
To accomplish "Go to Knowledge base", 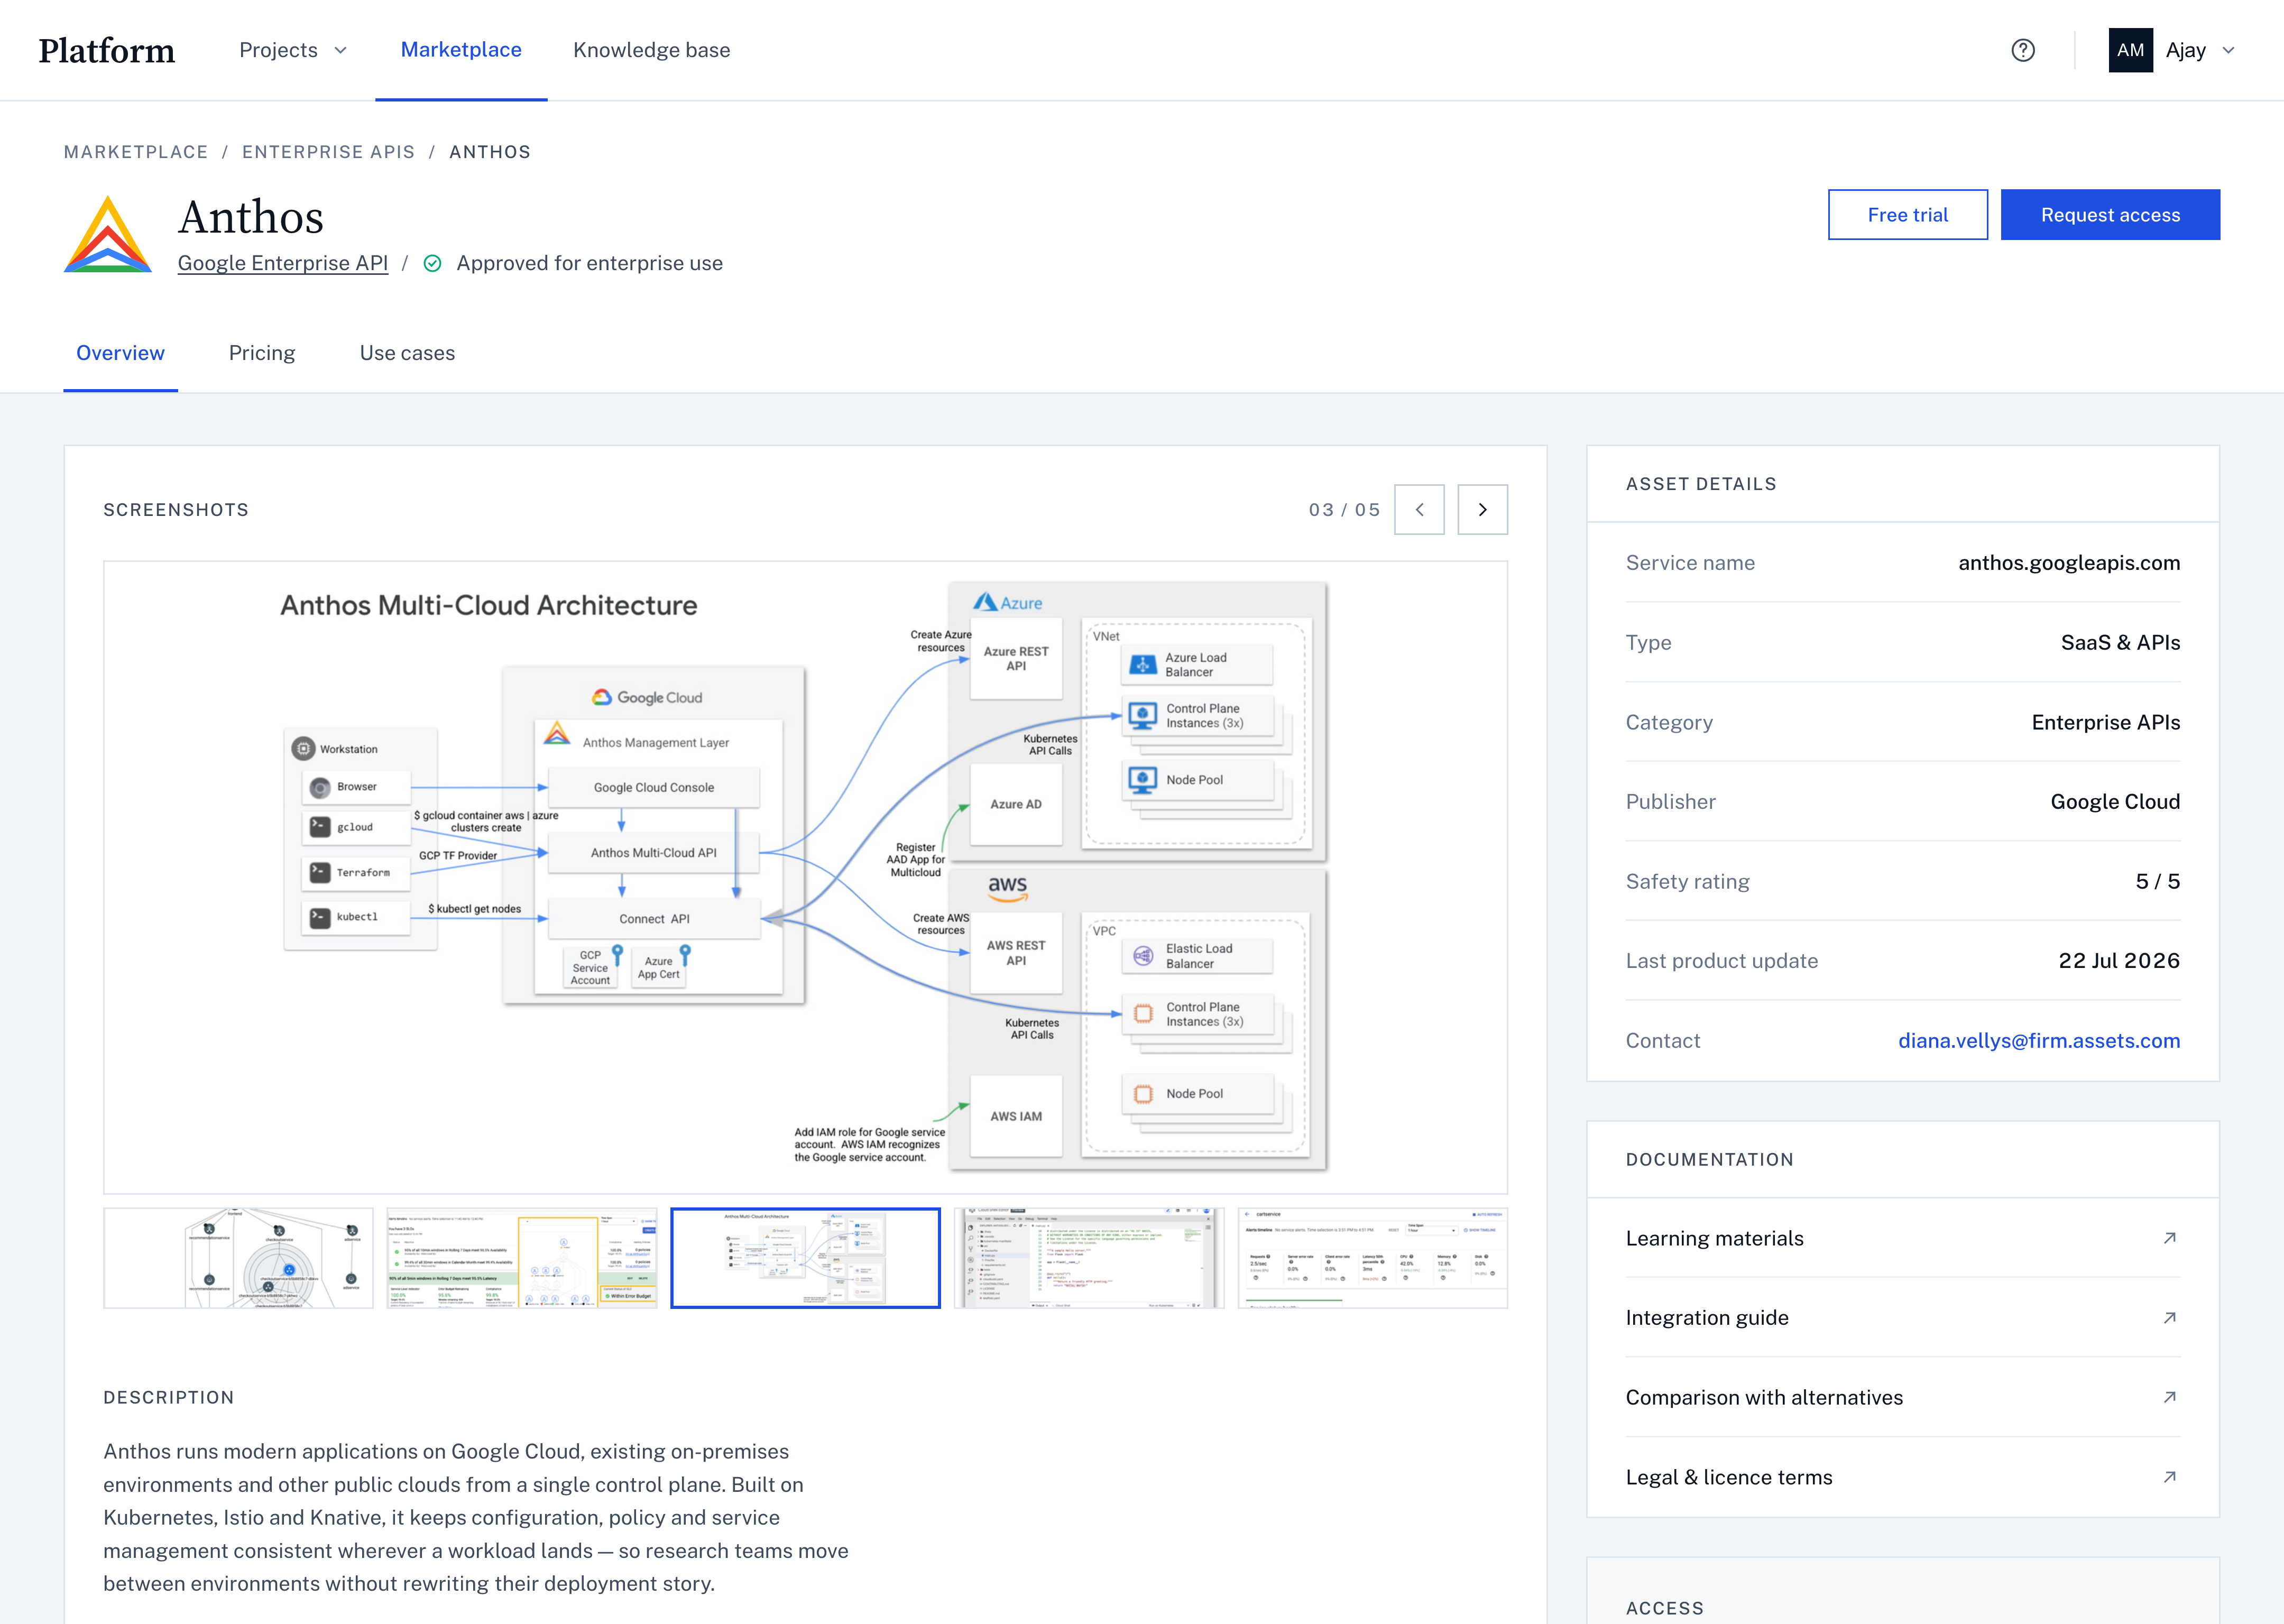I will [x=651, y=50].
